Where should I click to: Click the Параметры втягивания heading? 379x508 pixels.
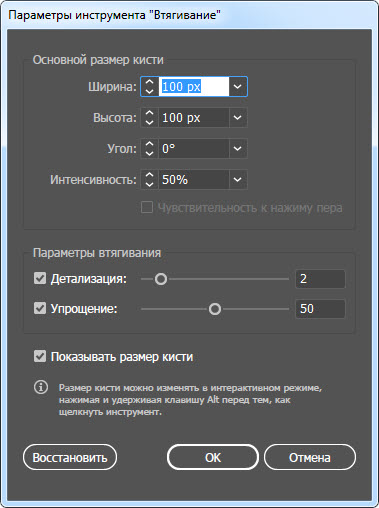point(97,253)
